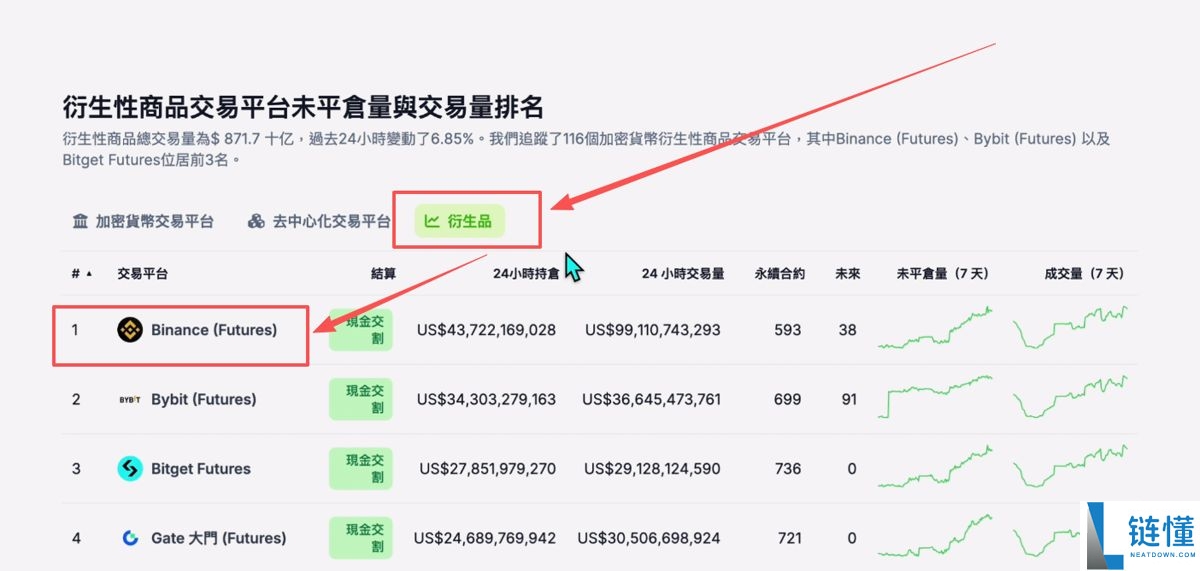Click the US$43,722,169,028 open interest value
Screen dimensions: 1200x571
[x=486, y=330]
